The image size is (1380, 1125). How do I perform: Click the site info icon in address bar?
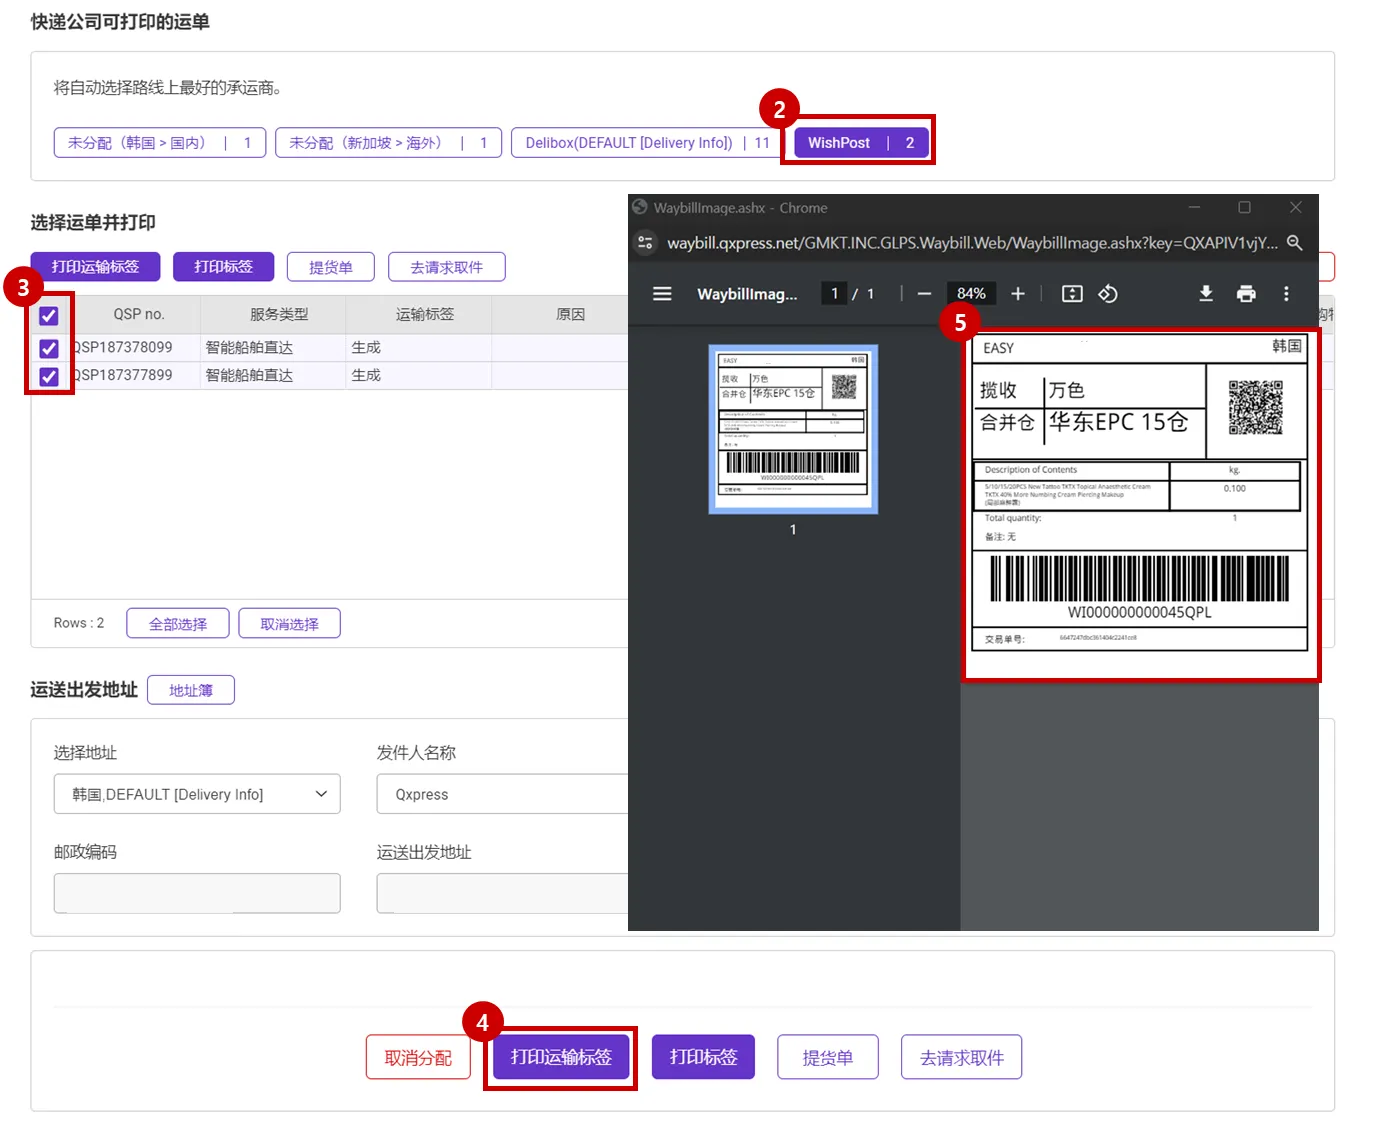(646, 243)
